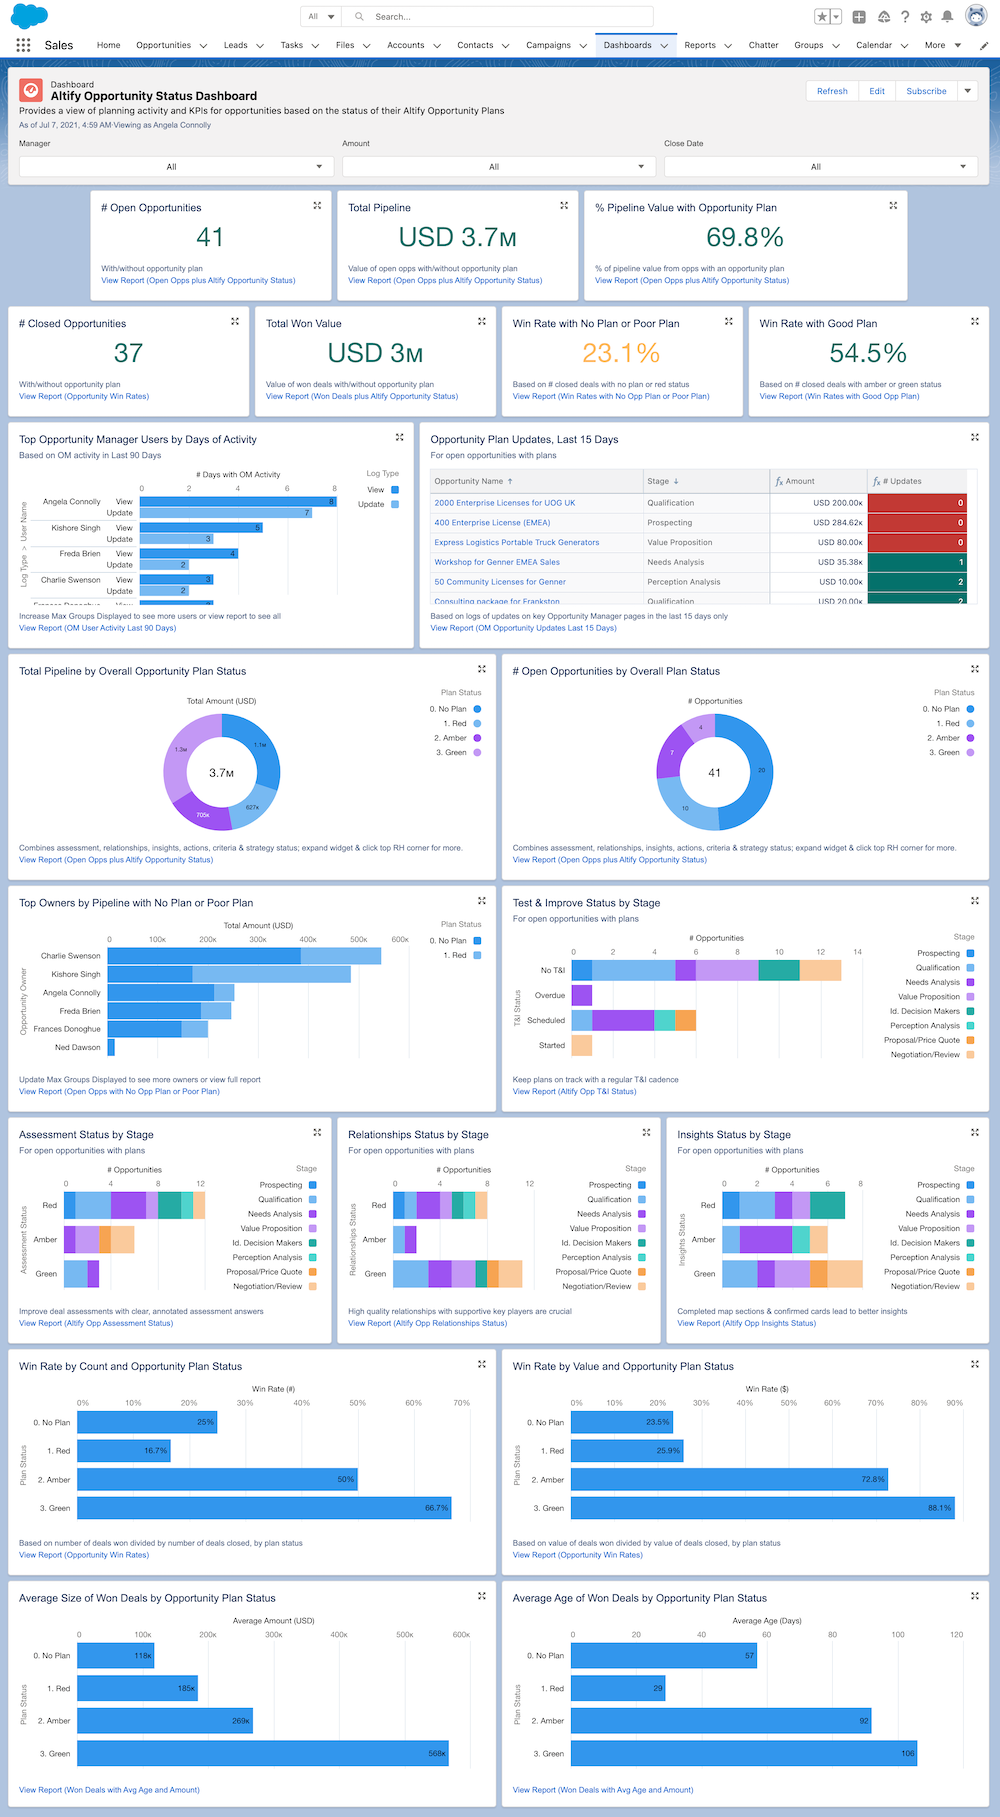Open the Manager filter dropdown
Screen dimensions: 1000x1817
pyautogui.click(x=176, y=167)
